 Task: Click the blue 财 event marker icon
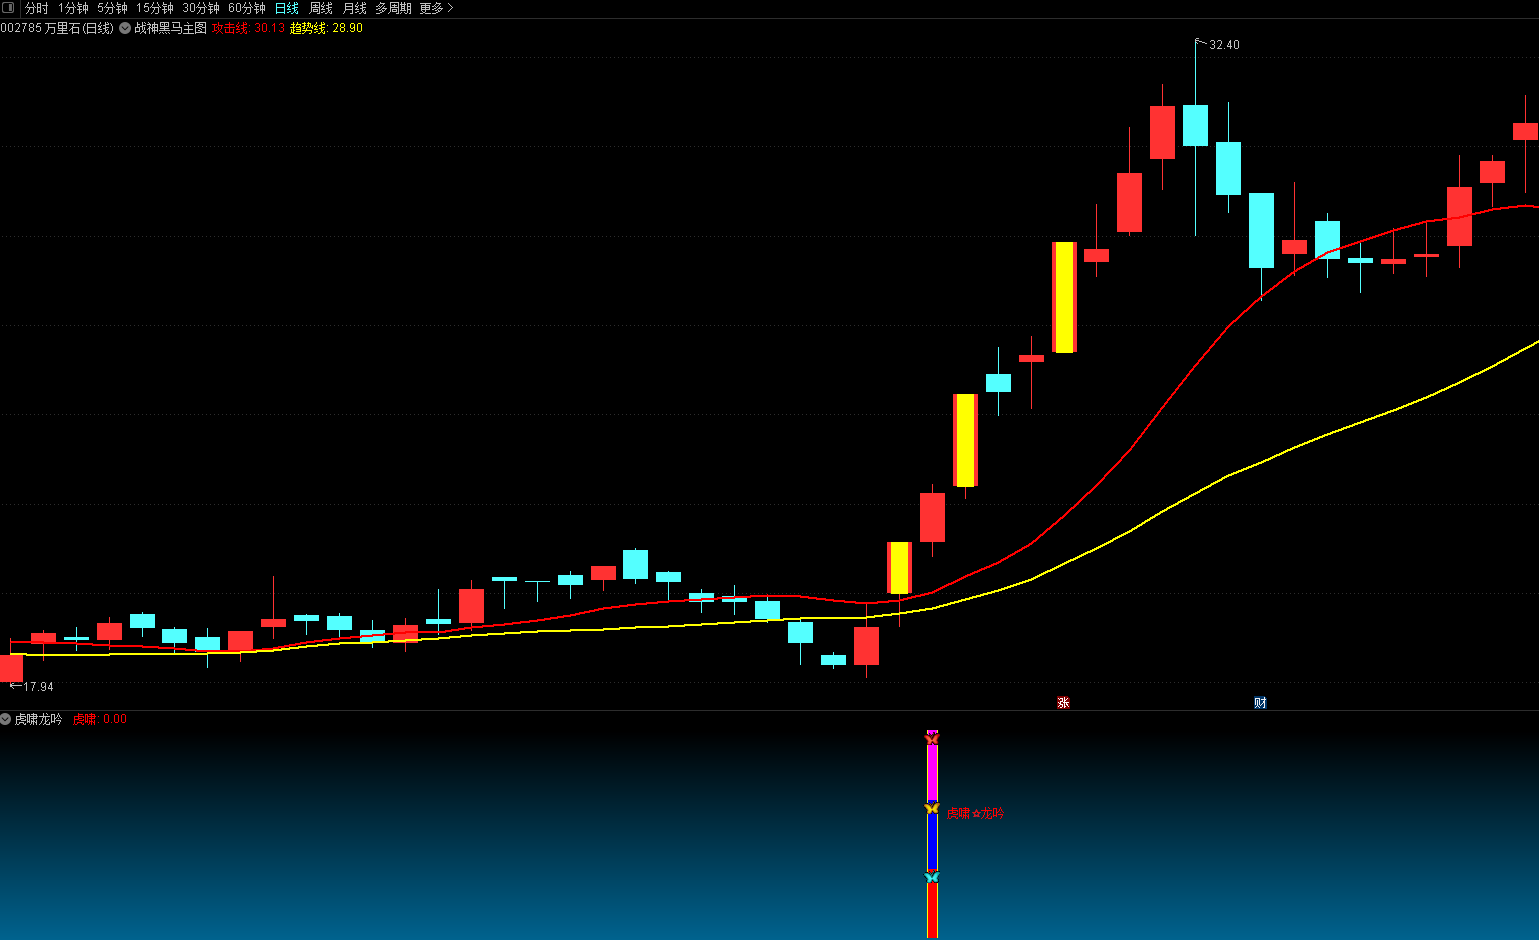point(1260,703)
